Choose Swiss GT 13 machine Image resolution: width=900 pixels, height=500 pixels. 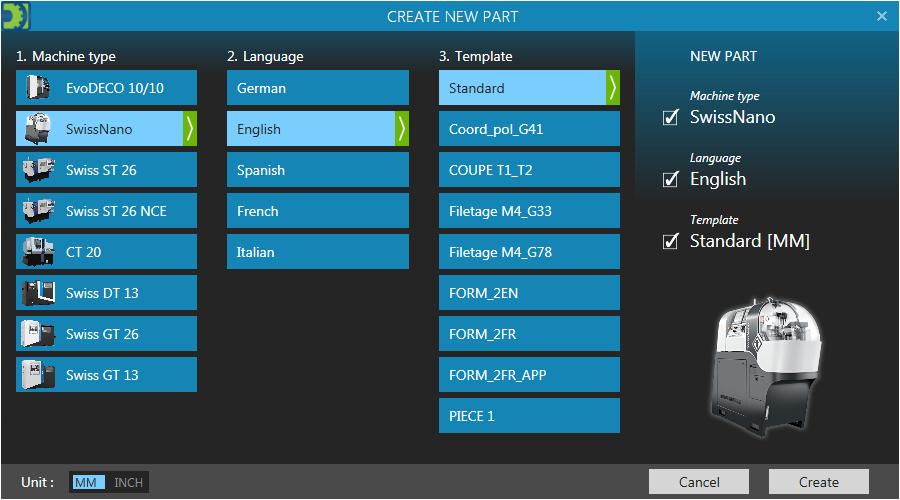point(106,375)
